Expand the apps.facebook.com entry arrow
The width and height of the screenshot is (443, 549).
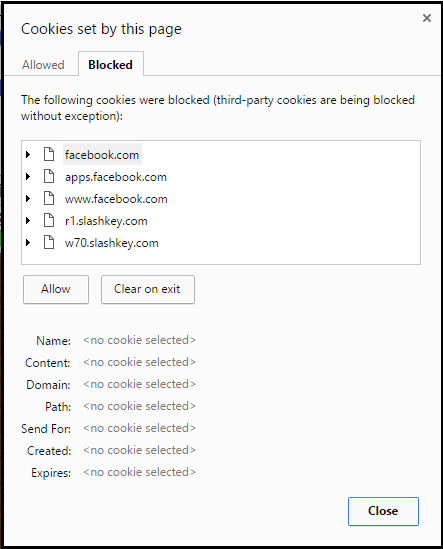click(28, 176)
